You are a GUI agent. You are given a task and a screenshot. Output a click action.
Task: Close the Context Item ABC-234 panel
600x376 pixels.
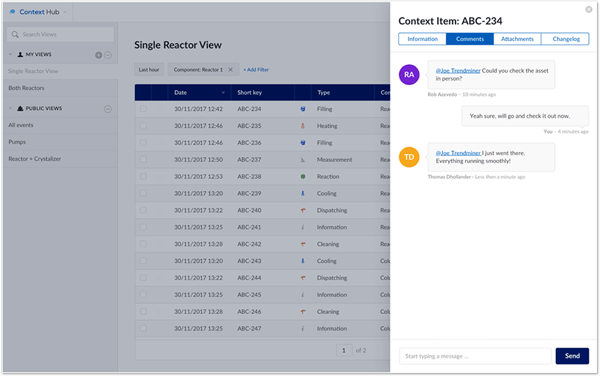[x=589, y=10]
